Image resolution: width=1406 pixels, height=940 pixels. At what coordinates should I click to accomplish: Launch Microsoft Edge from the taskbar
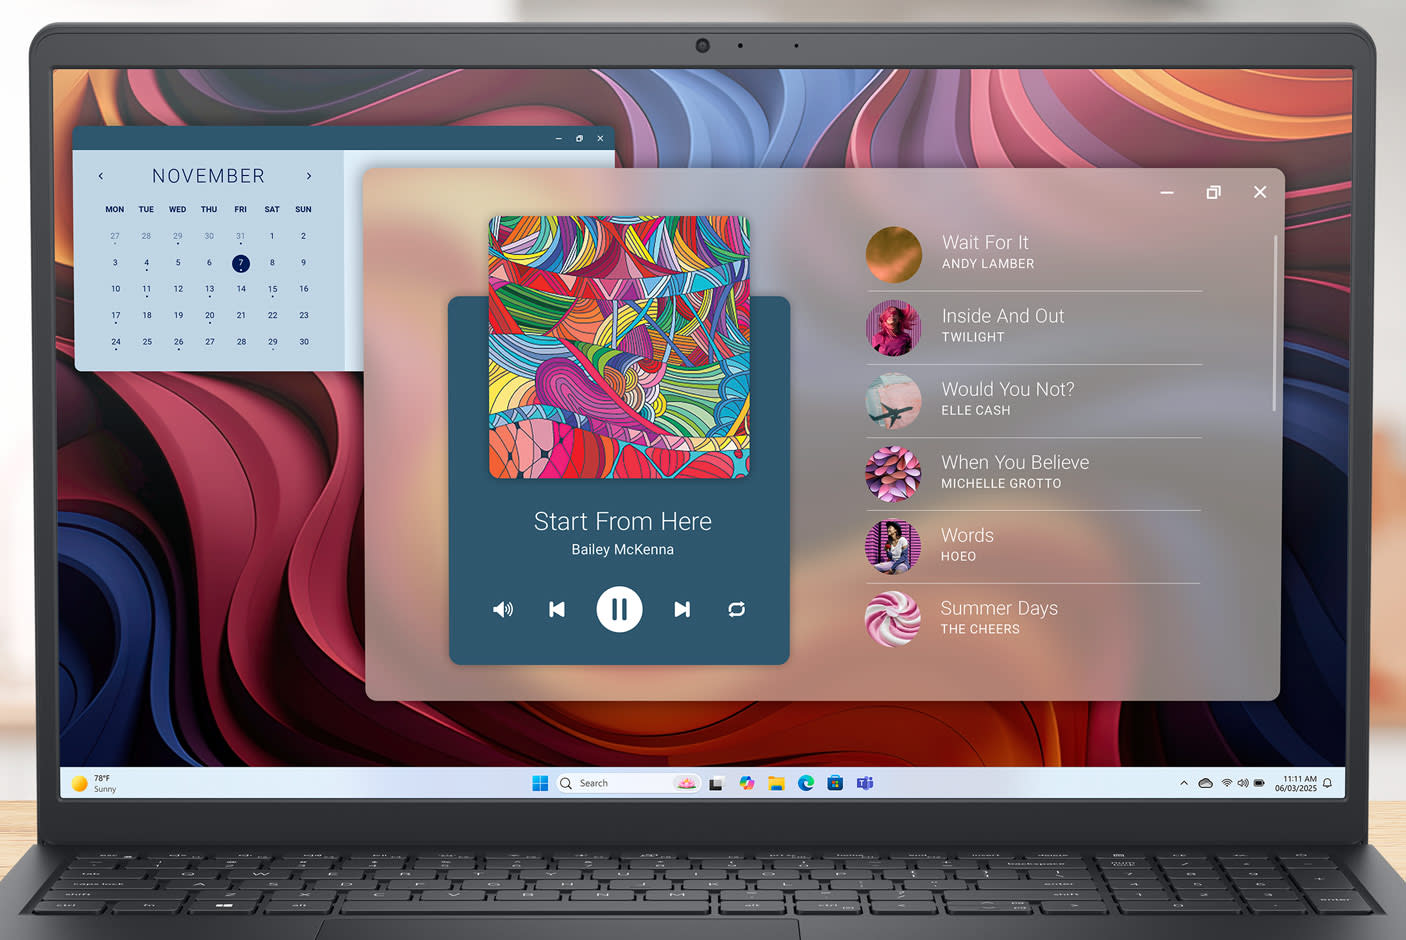click(806, 783)
